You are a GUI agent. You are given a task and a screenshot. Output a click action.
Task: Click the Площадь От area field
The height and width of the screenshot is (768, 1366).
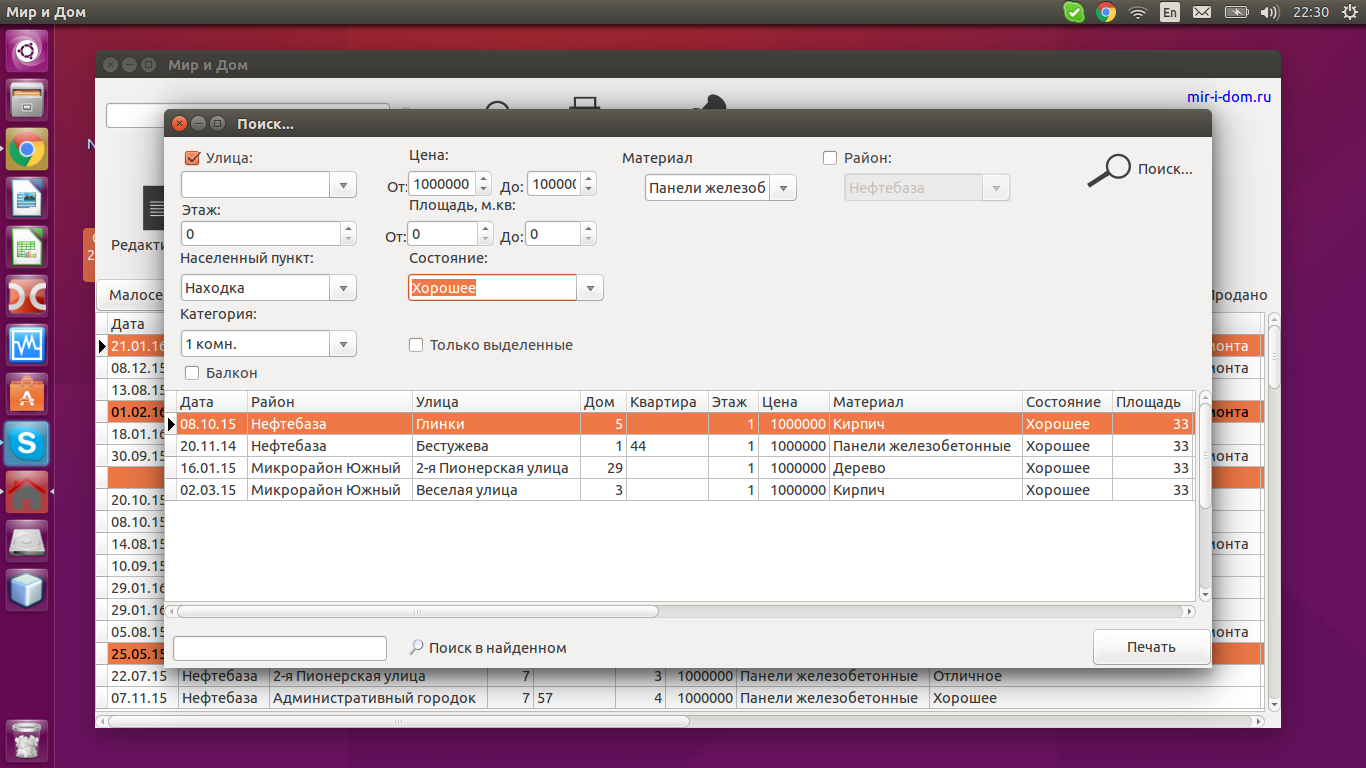pyautogui.click(x=442, y=234)
